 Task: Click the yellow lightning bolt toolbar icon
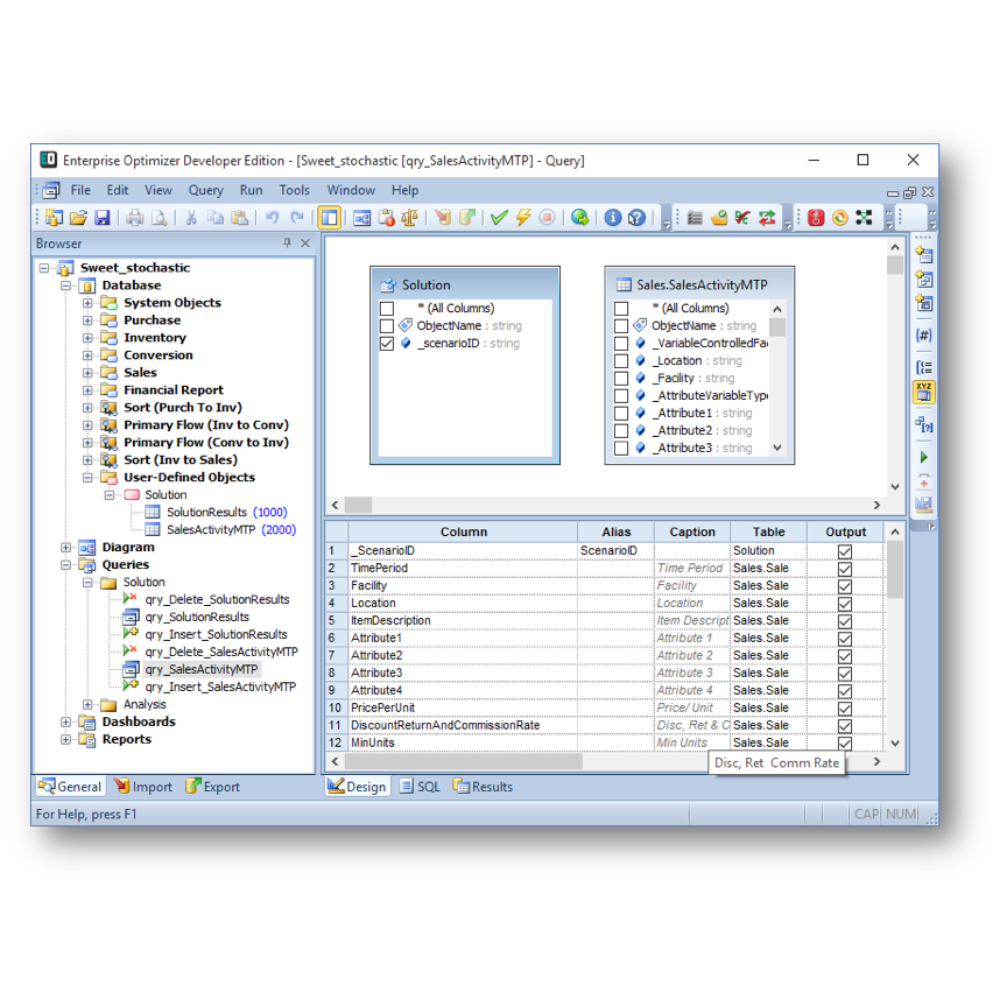522,217
